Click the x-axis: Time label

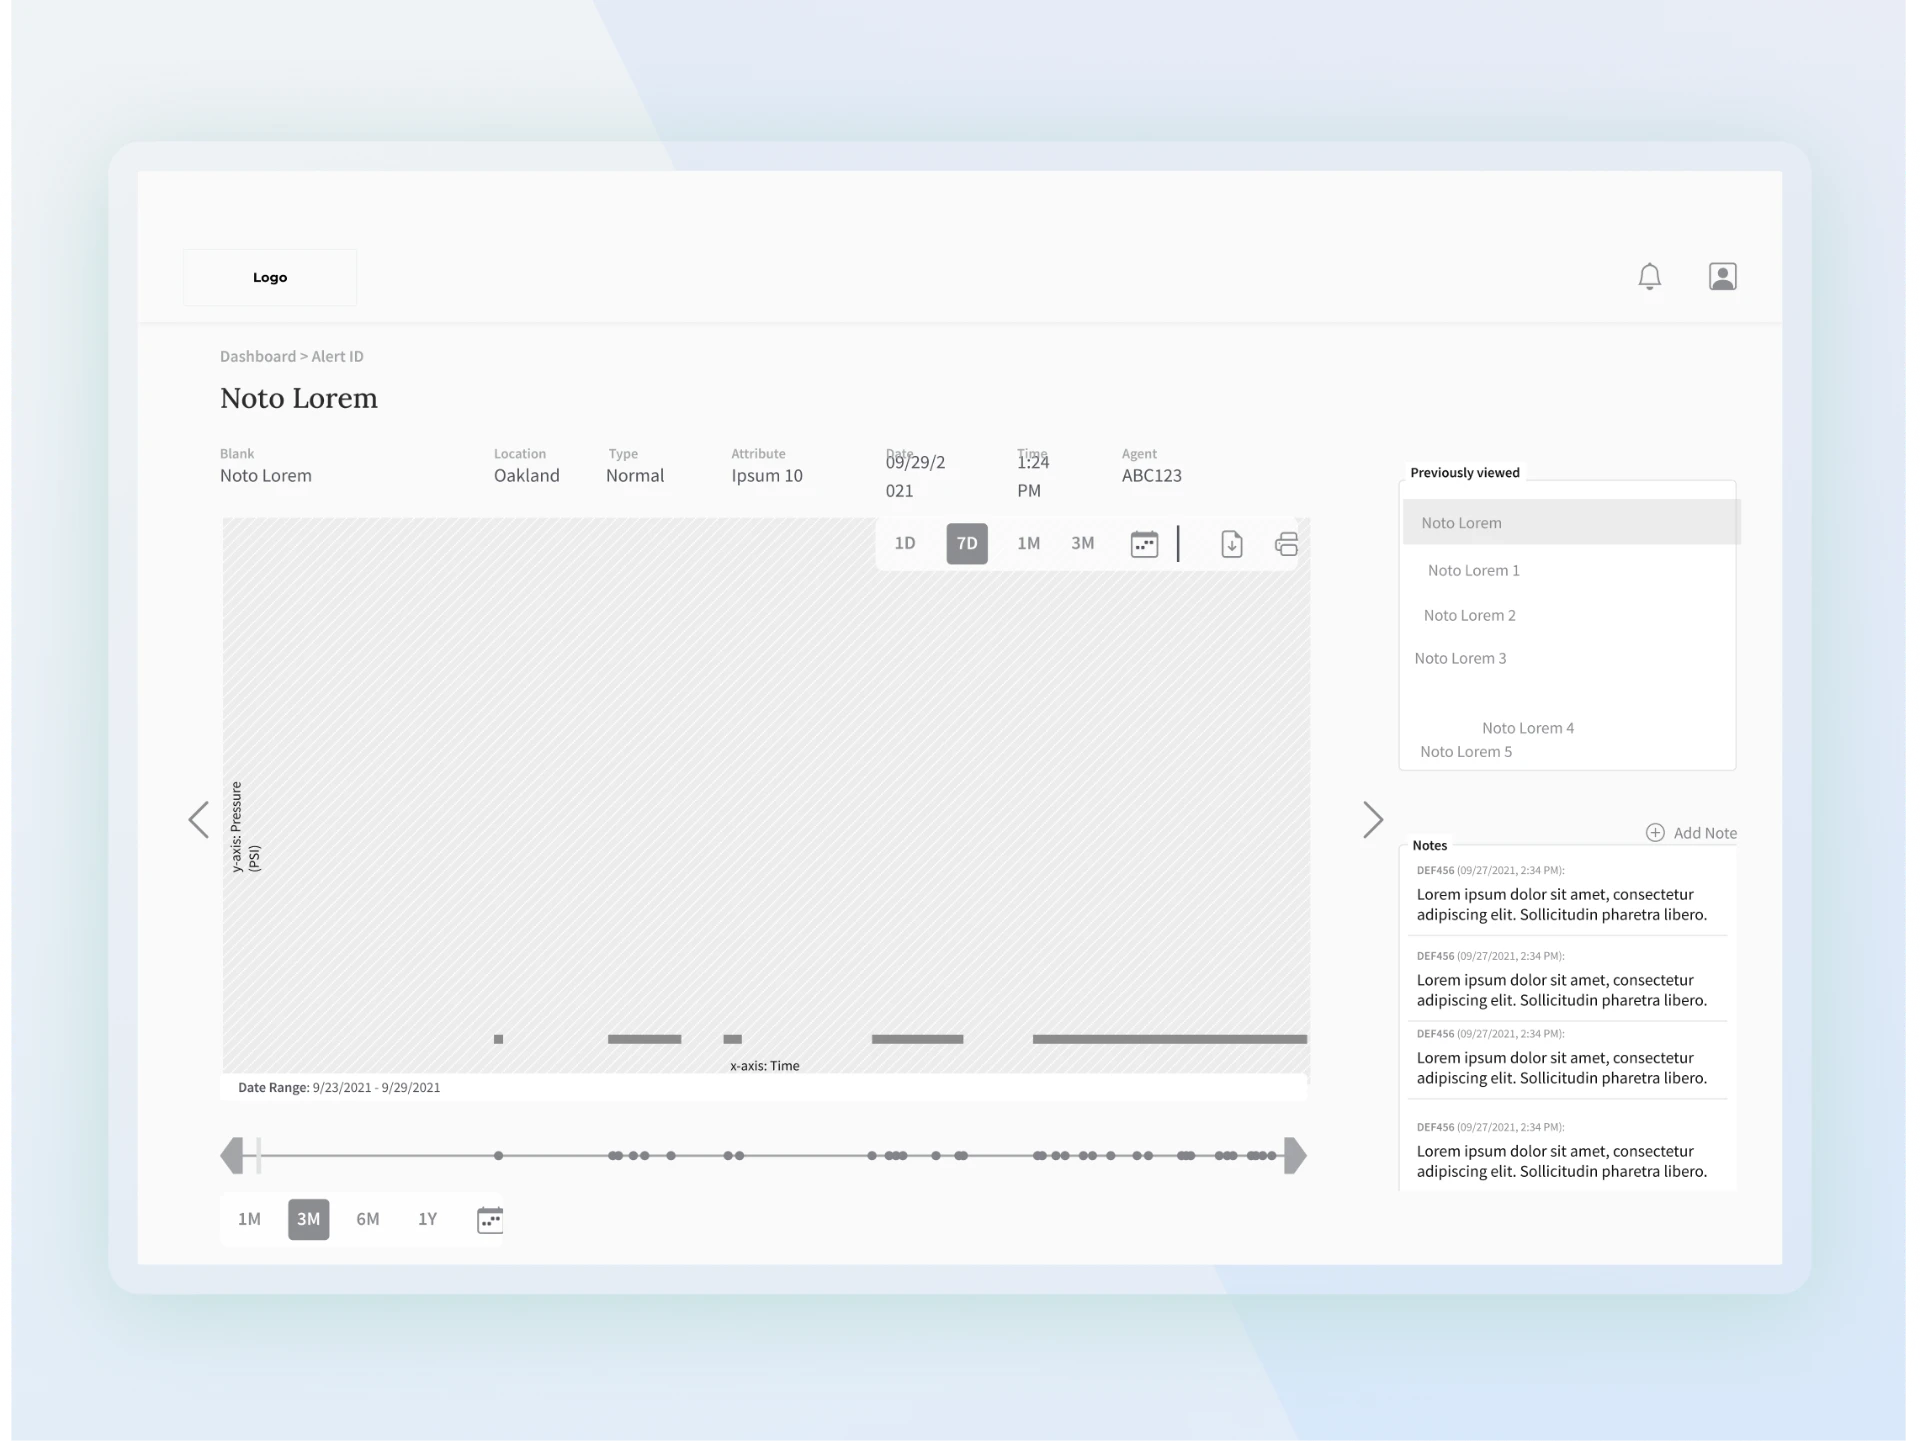pos(765,1066)
